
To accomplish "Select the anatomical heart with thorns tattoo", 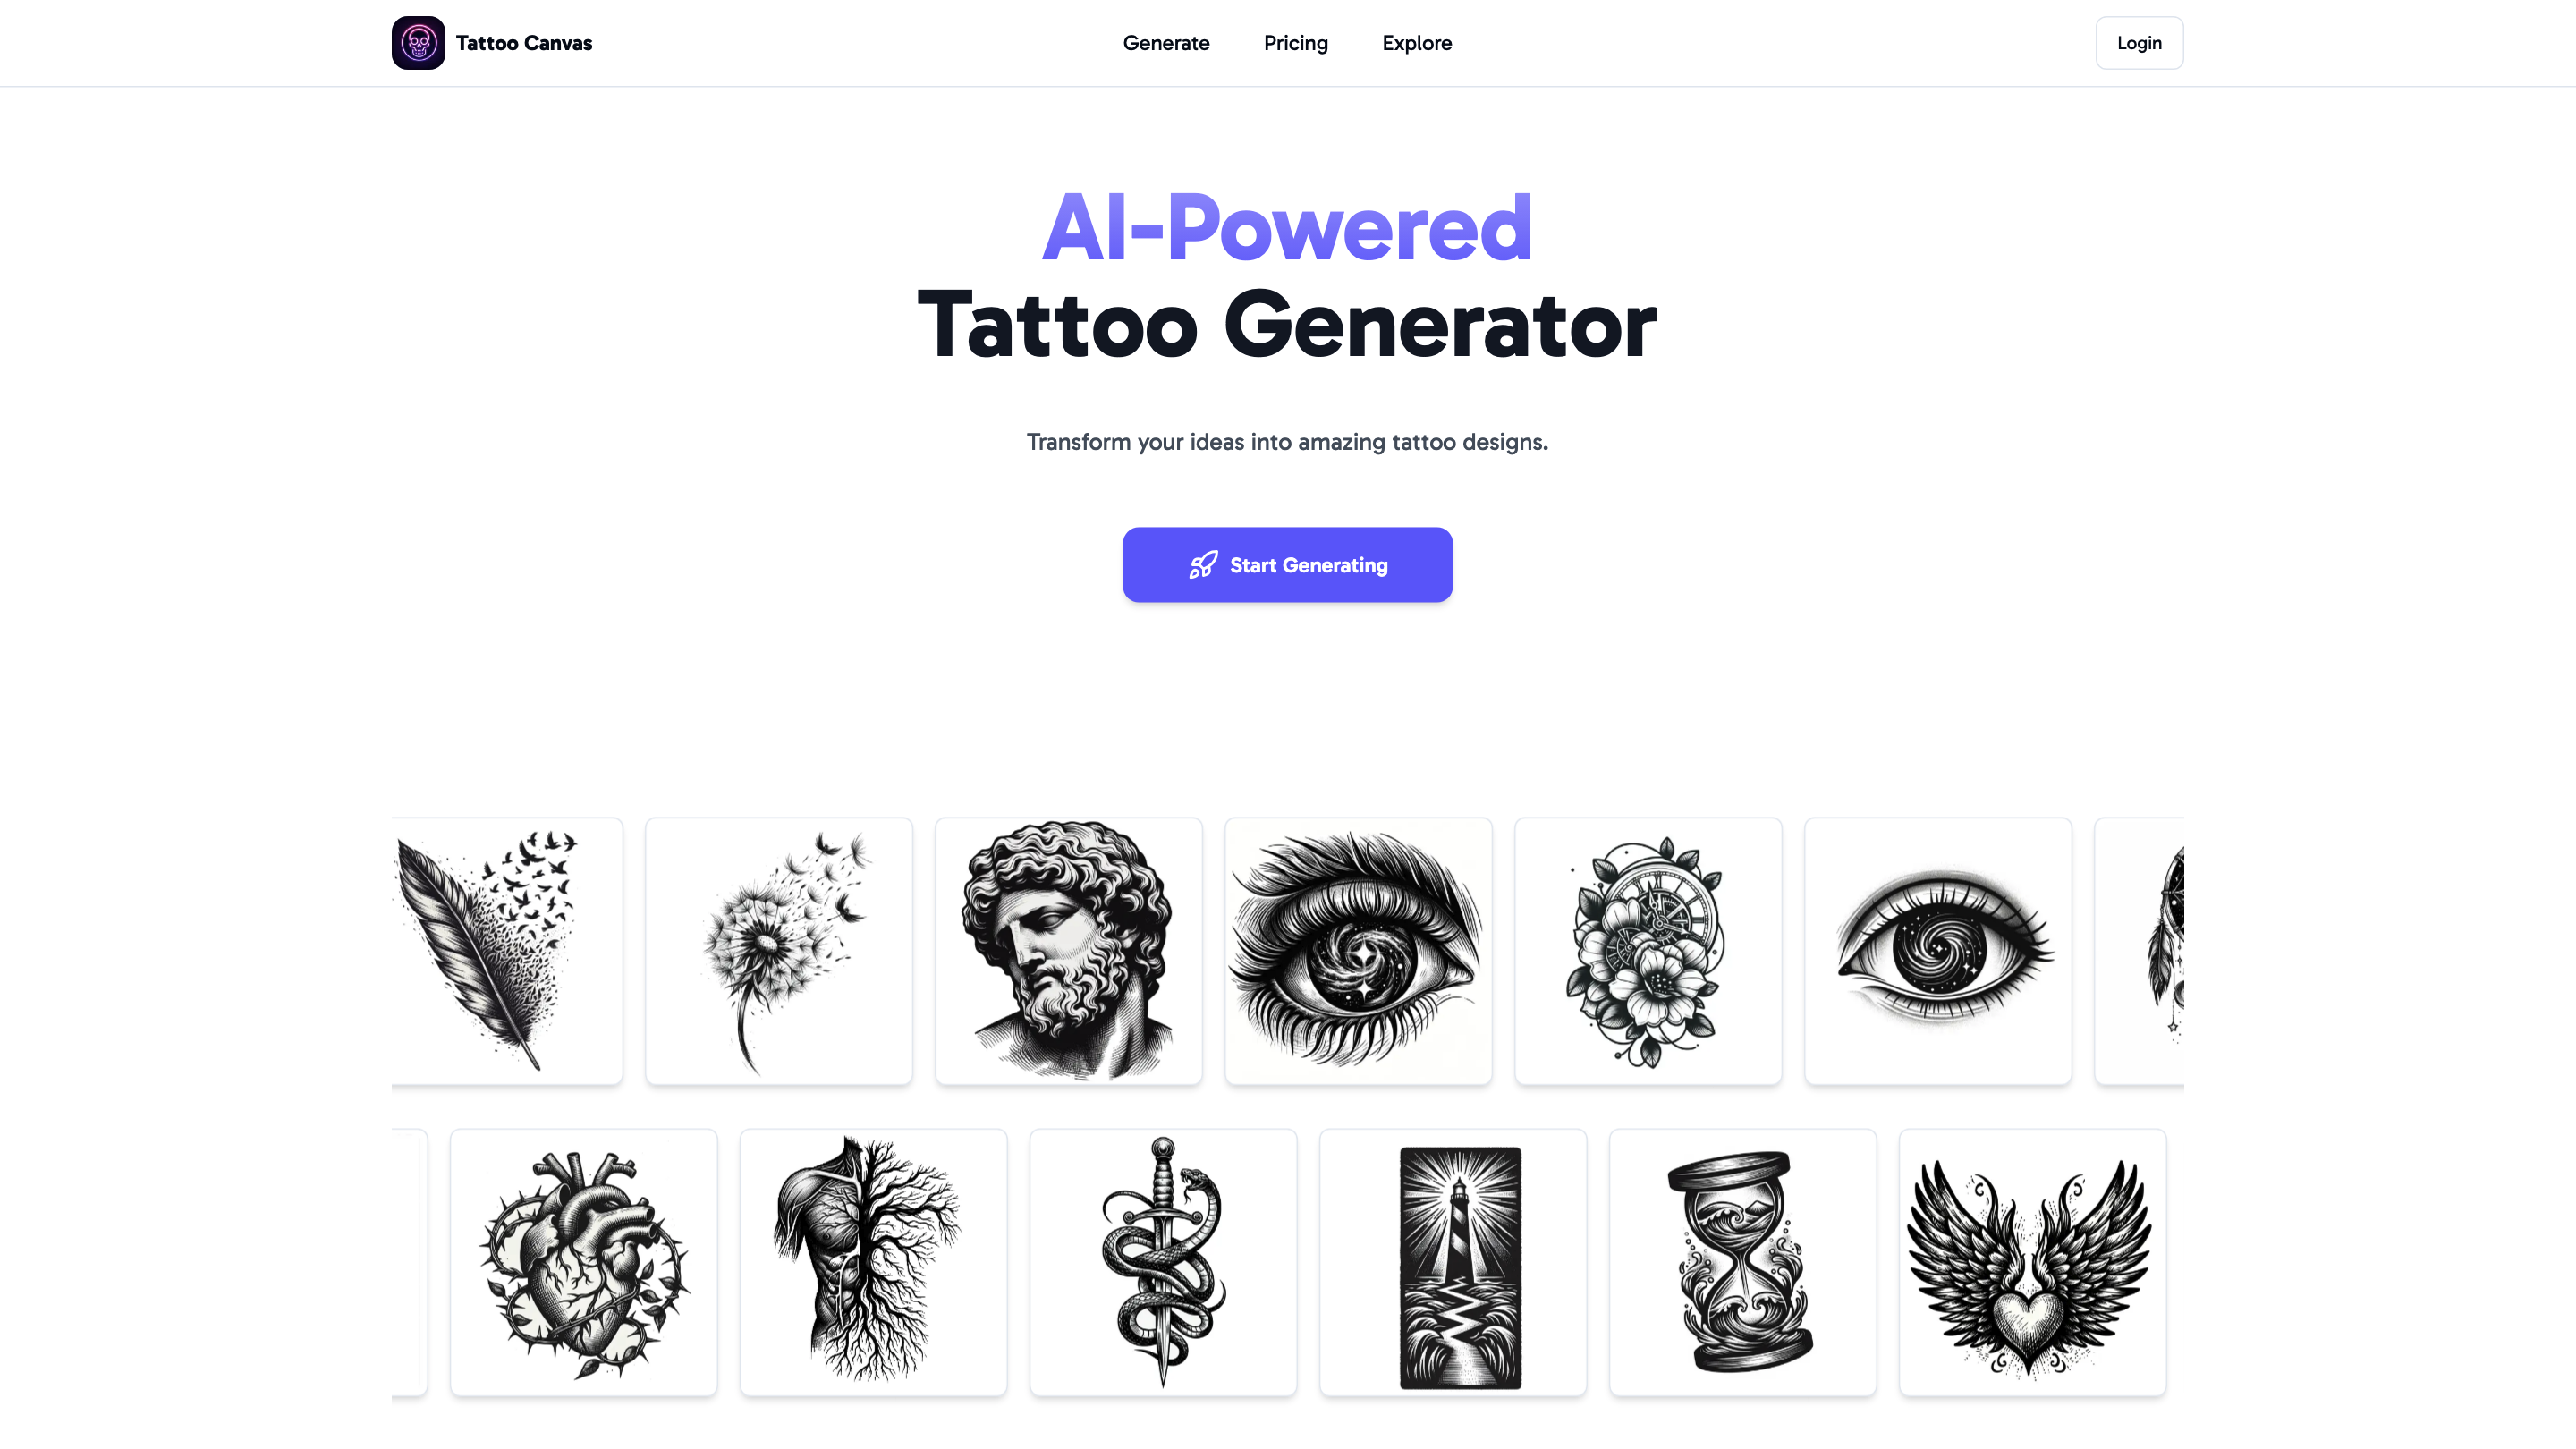I will (x=584, y=1262).
